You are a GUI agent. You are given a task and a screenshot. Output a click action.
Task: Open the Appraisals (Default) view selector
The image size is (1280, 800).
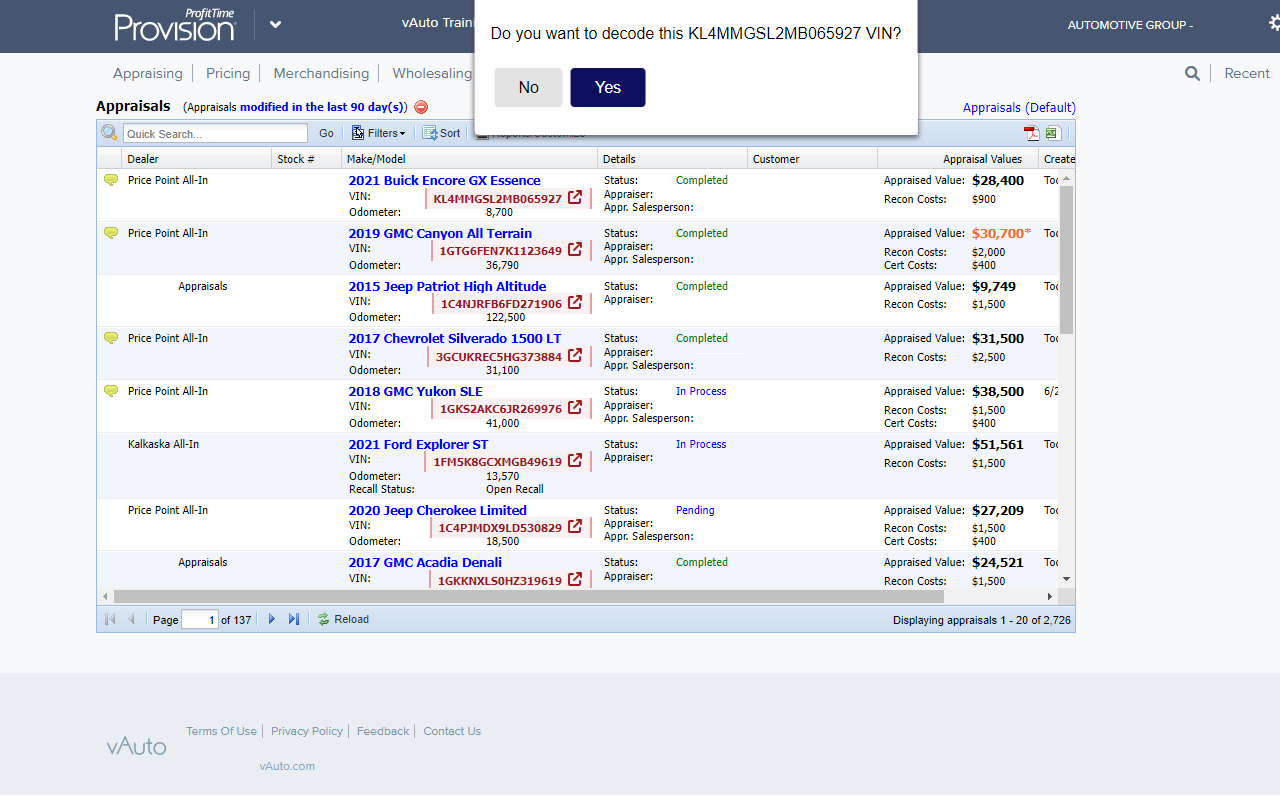(x=1018, y=107)
